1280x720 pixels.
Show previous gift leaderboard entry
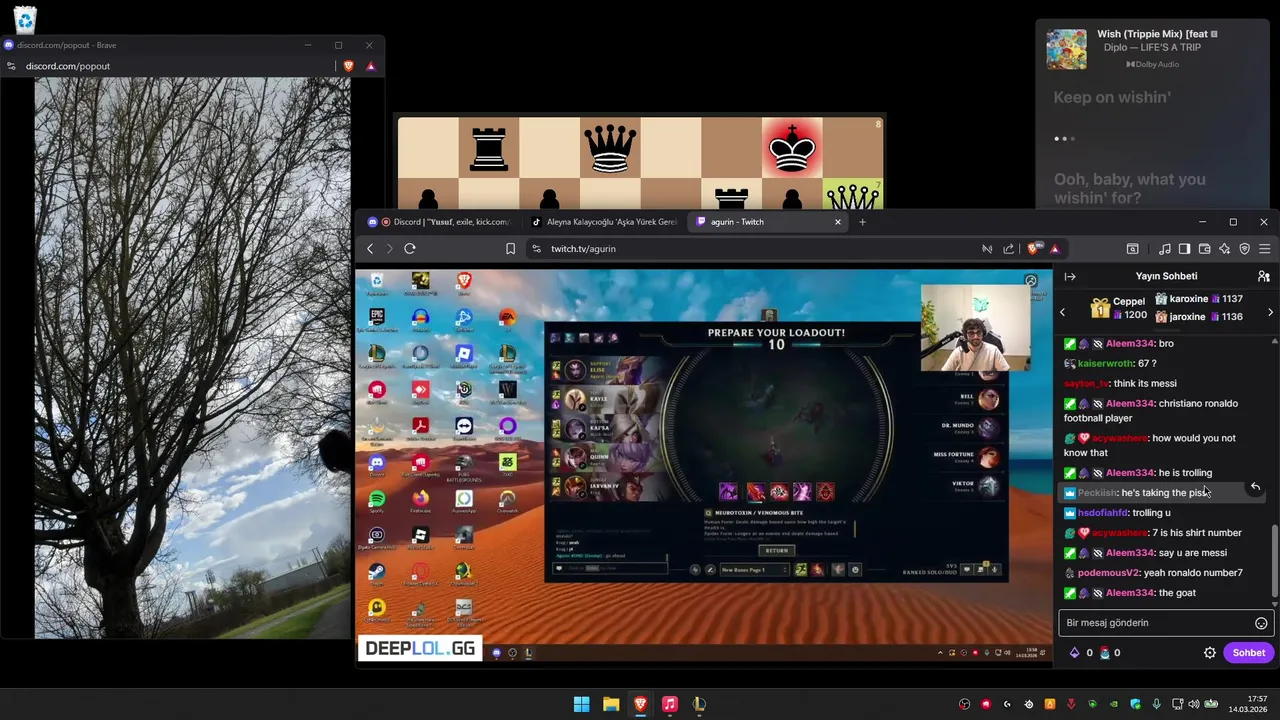pos(1063,313)
